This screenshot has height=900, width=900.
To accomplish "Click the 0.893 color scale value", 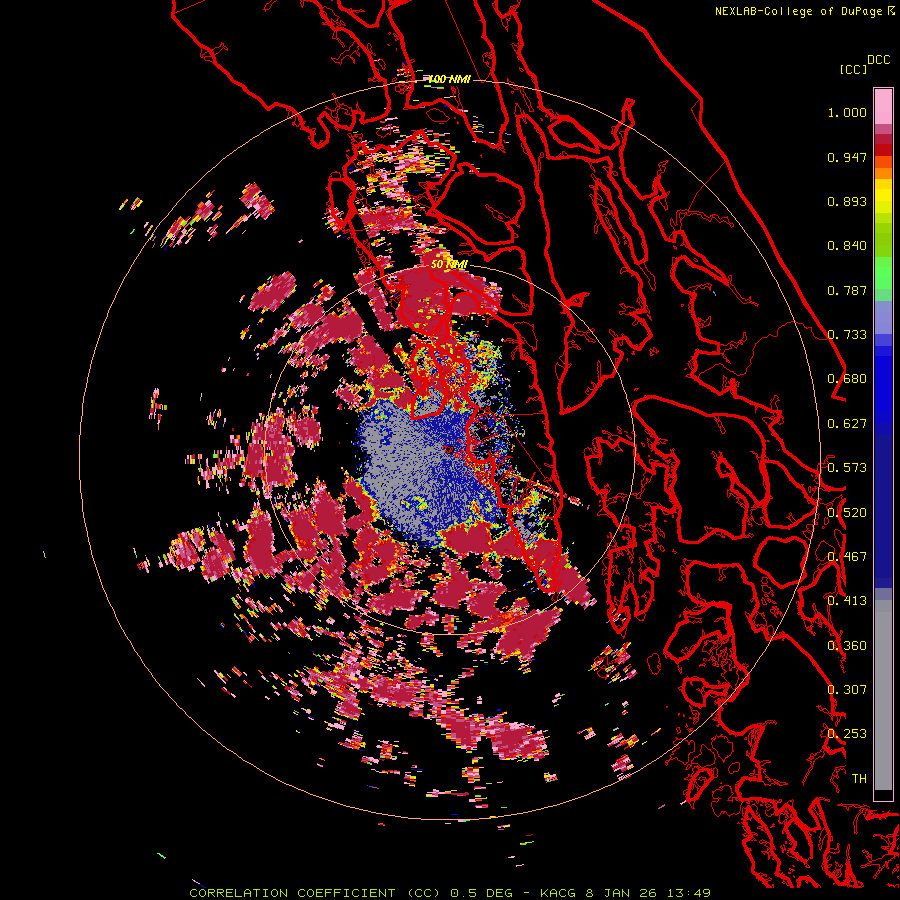I will click(x=847, y=201).
